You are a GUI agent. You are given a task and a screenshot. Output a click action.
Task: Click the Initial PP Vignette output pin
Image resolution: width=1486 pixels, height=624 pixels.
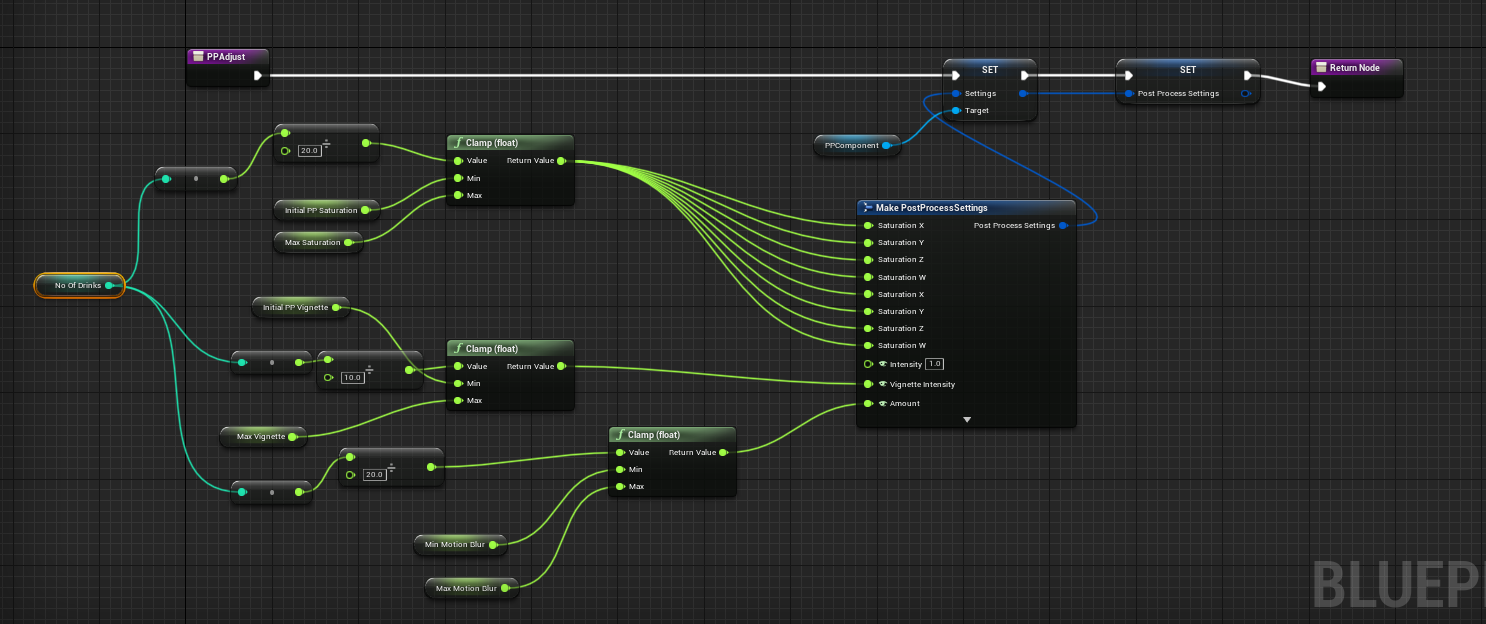tap(335, 307)
